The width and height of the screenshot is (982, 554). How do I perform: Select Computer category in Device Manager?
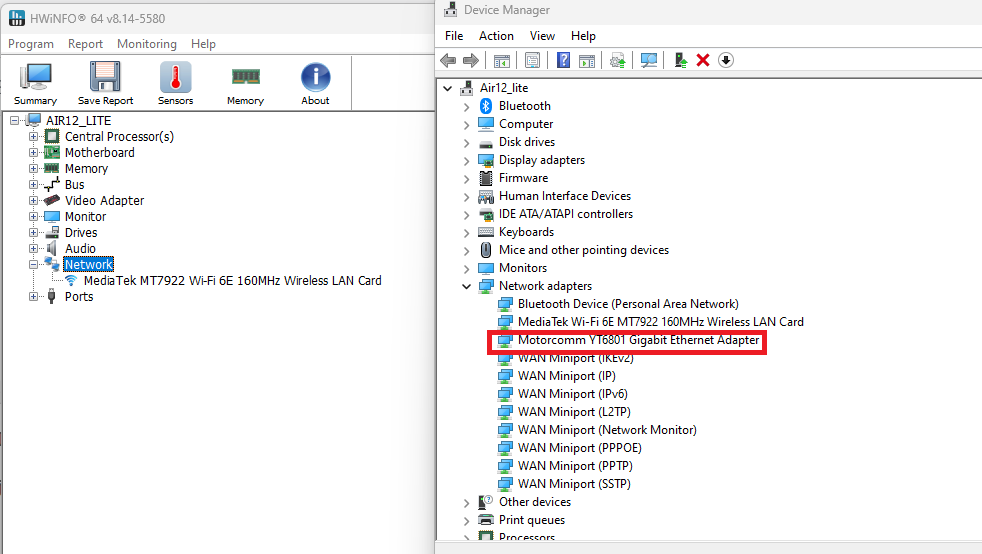(526, 124)
